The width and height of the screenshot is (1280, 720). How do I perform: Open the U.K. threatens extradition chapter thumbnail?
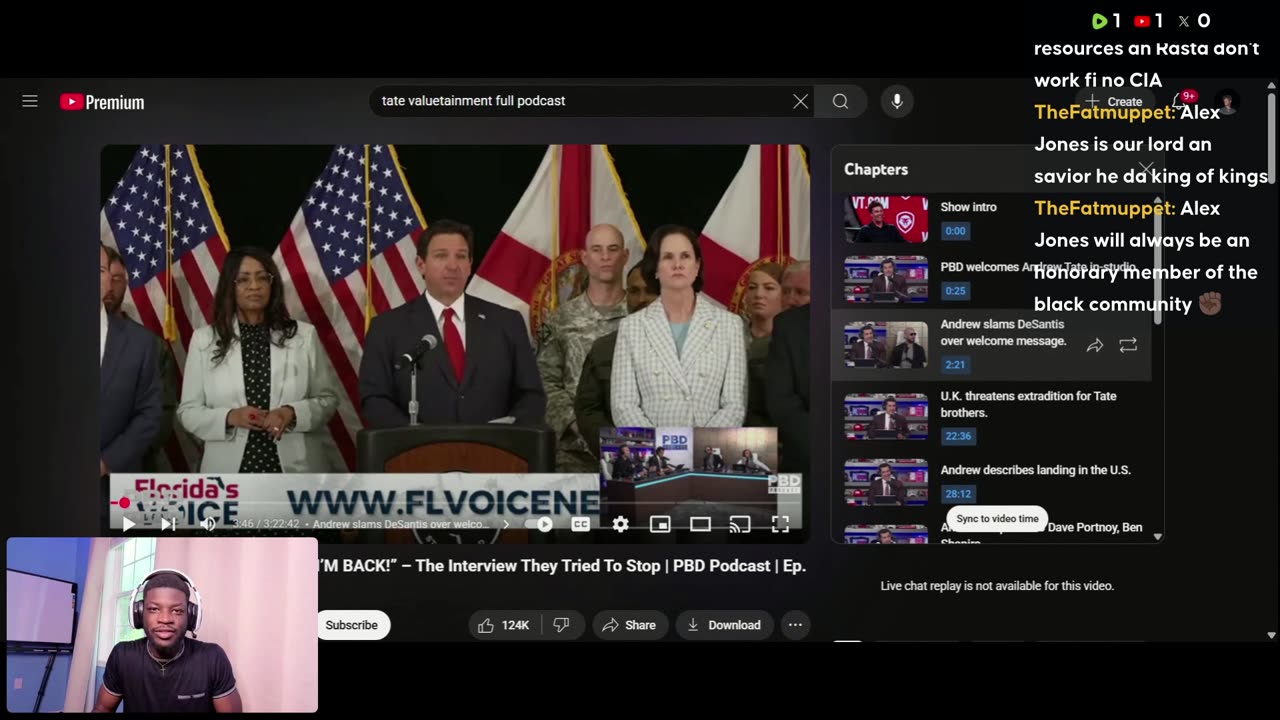click(x=885, y=416)
